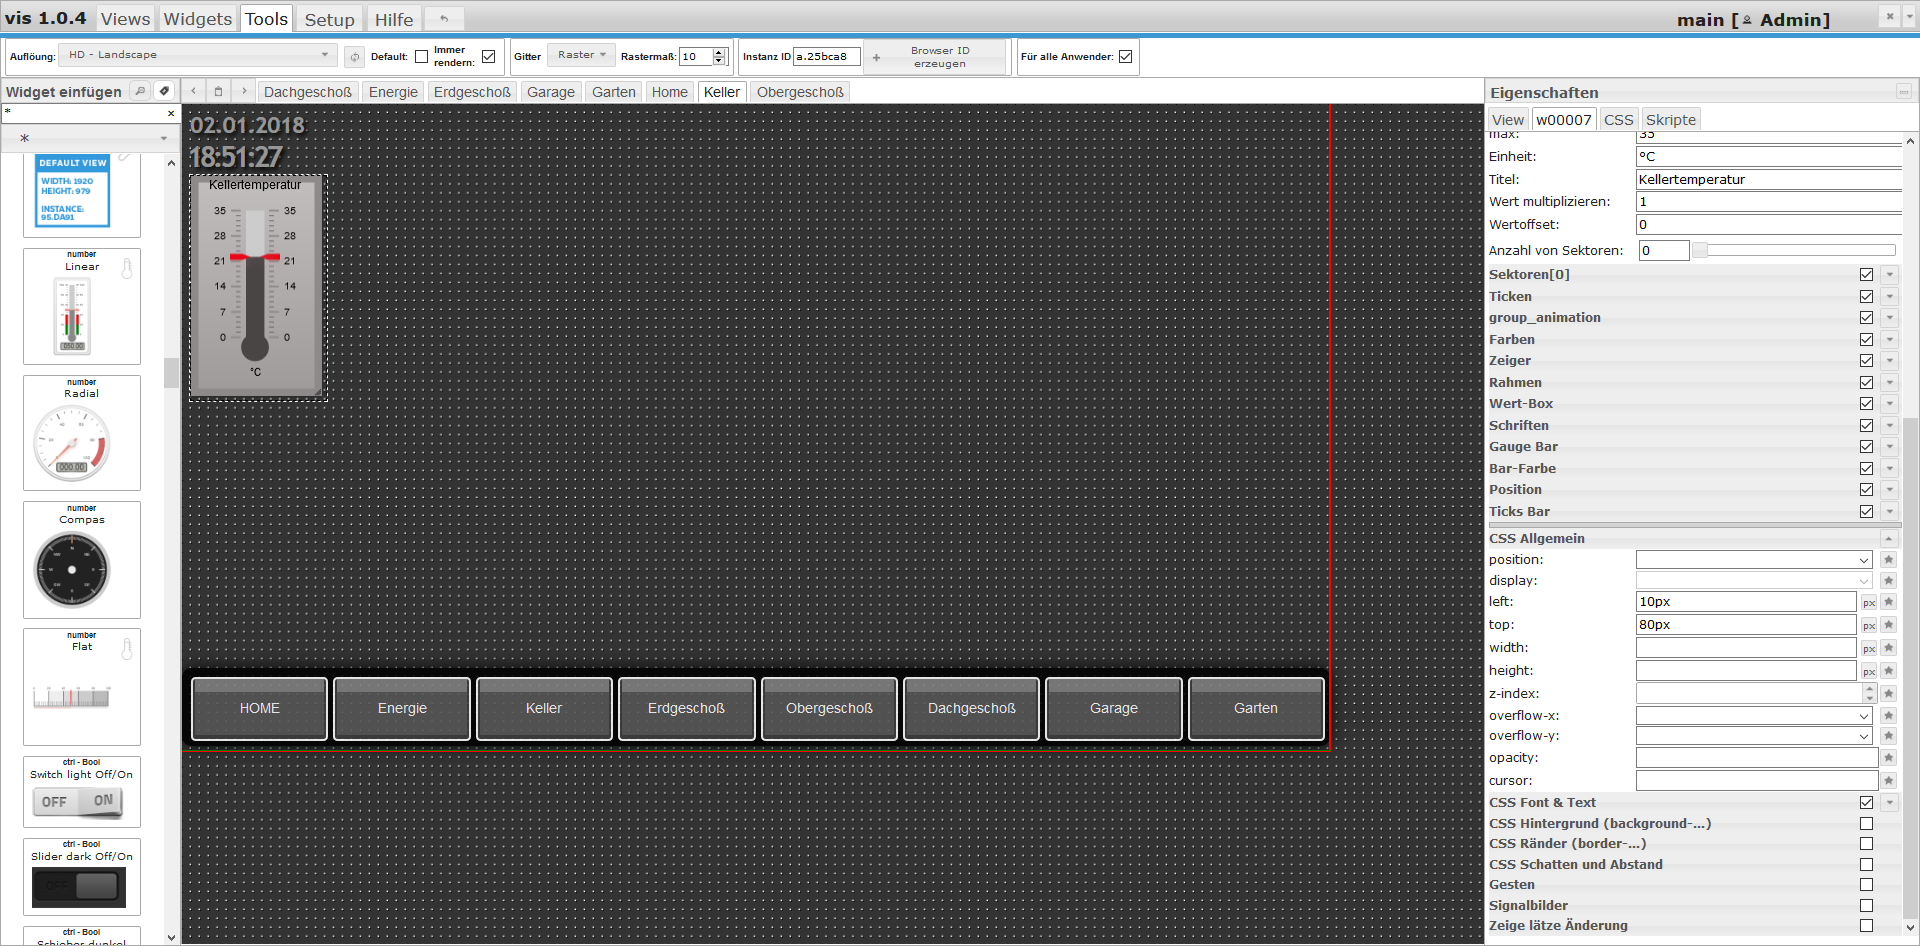Click the Anzahl von Sektoren slider handle
Viewport: 1920px width, 946px height.
click(1699, 251)
